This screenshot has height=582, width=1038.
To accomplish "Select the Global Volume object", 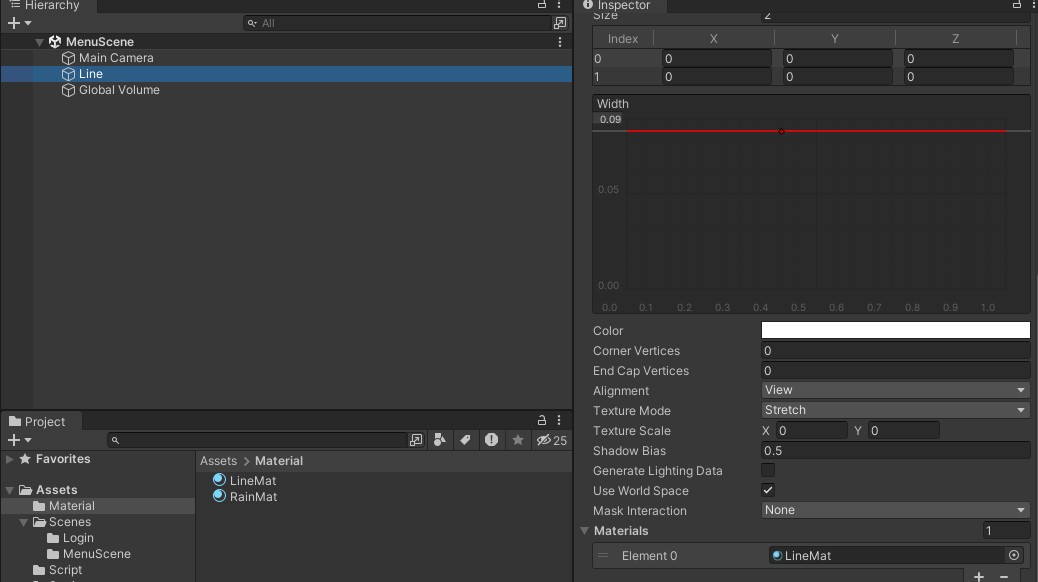I will (119, 89).
